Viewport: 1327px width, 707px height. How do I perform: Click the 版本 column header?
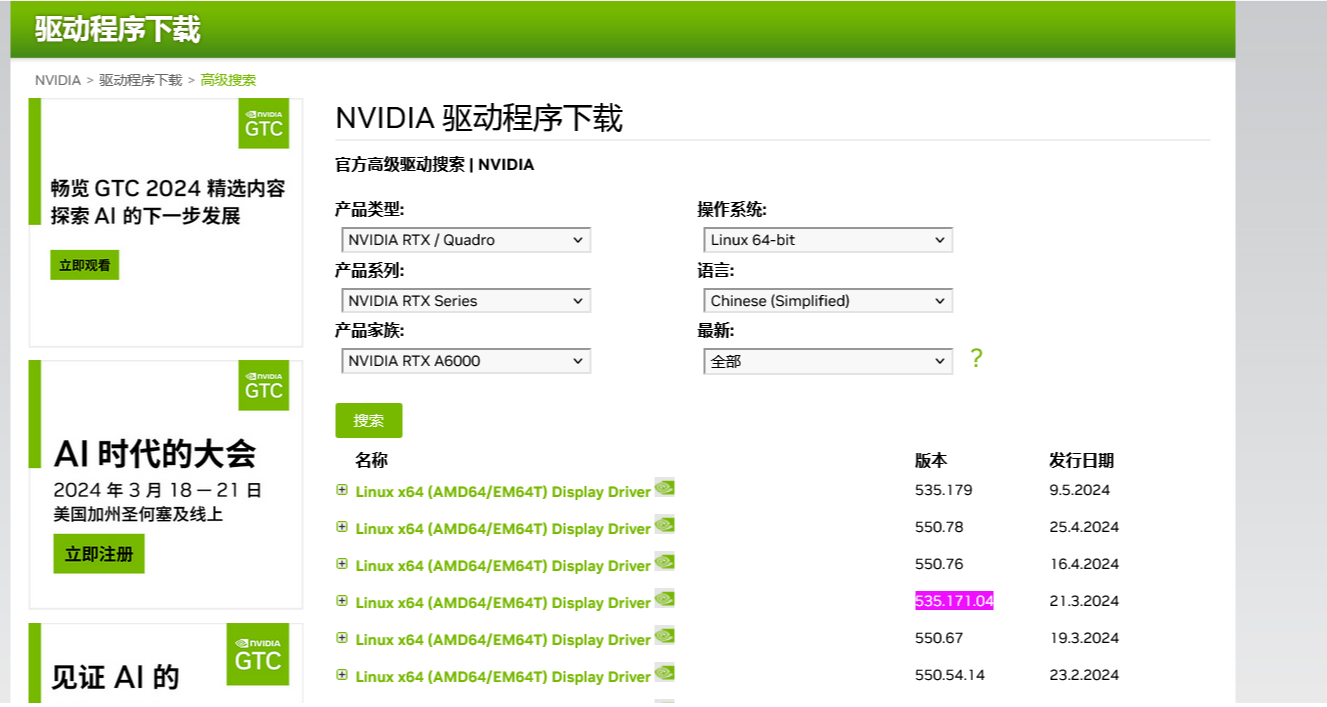click(x=931, y=460)
